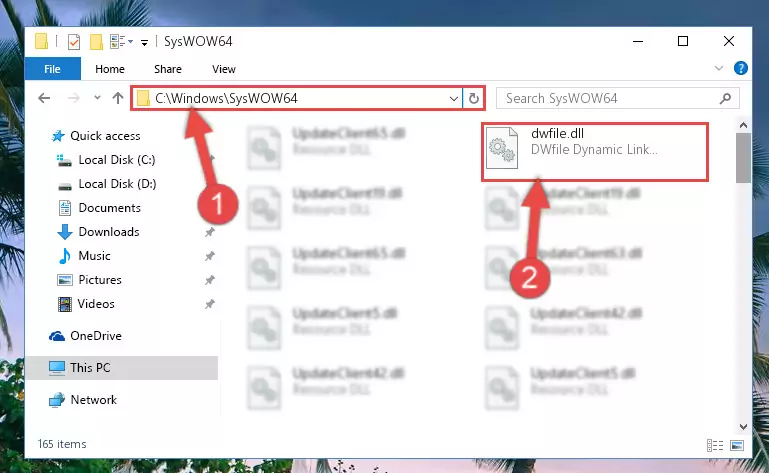Click the This PC monitor icon
769x473 pixels.
point(57,368)
